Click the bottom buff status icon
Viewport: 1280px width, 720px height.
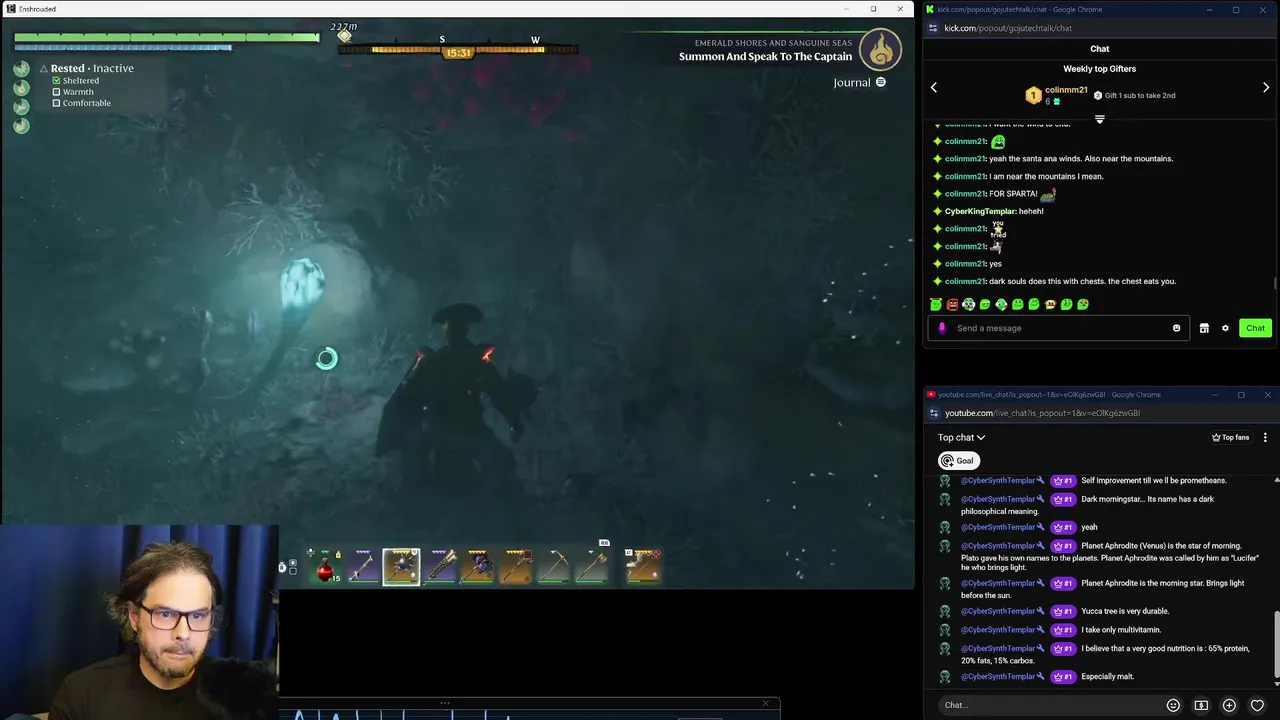(21, 126)
